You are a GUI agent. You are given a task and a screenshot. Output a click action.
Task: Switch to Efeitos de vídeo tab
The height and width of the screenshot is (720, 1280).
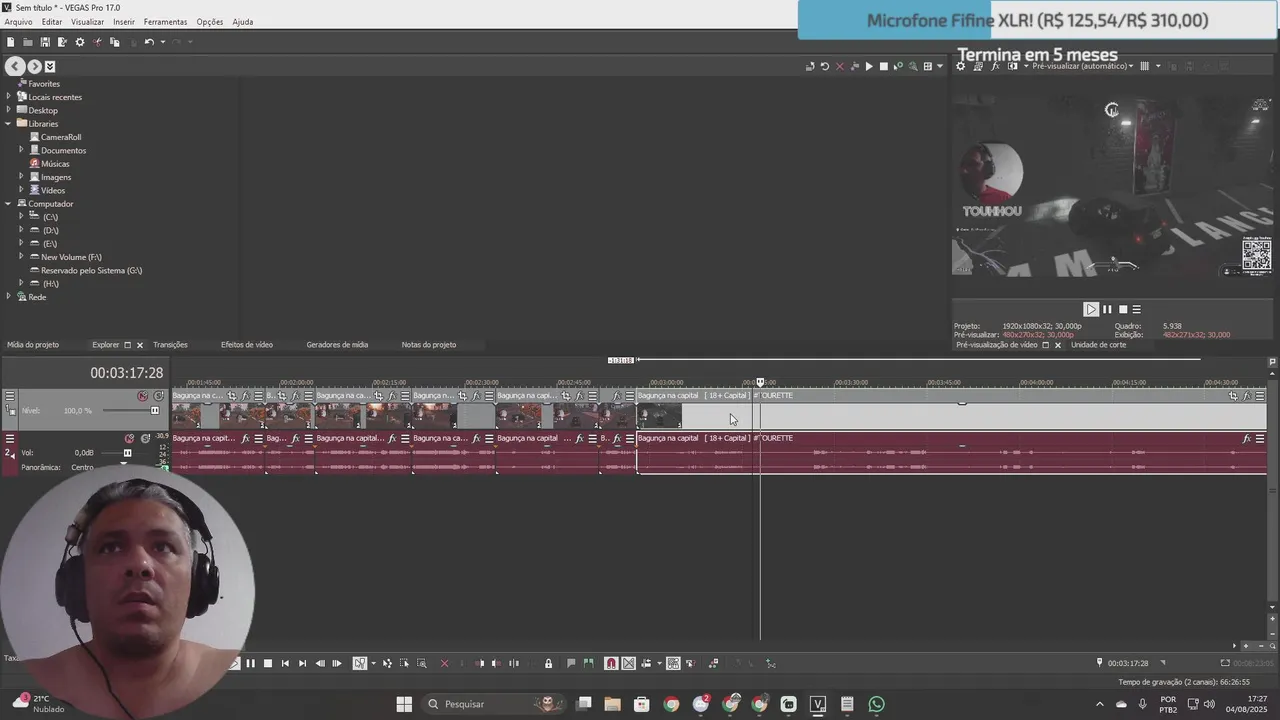coord(247,345)
